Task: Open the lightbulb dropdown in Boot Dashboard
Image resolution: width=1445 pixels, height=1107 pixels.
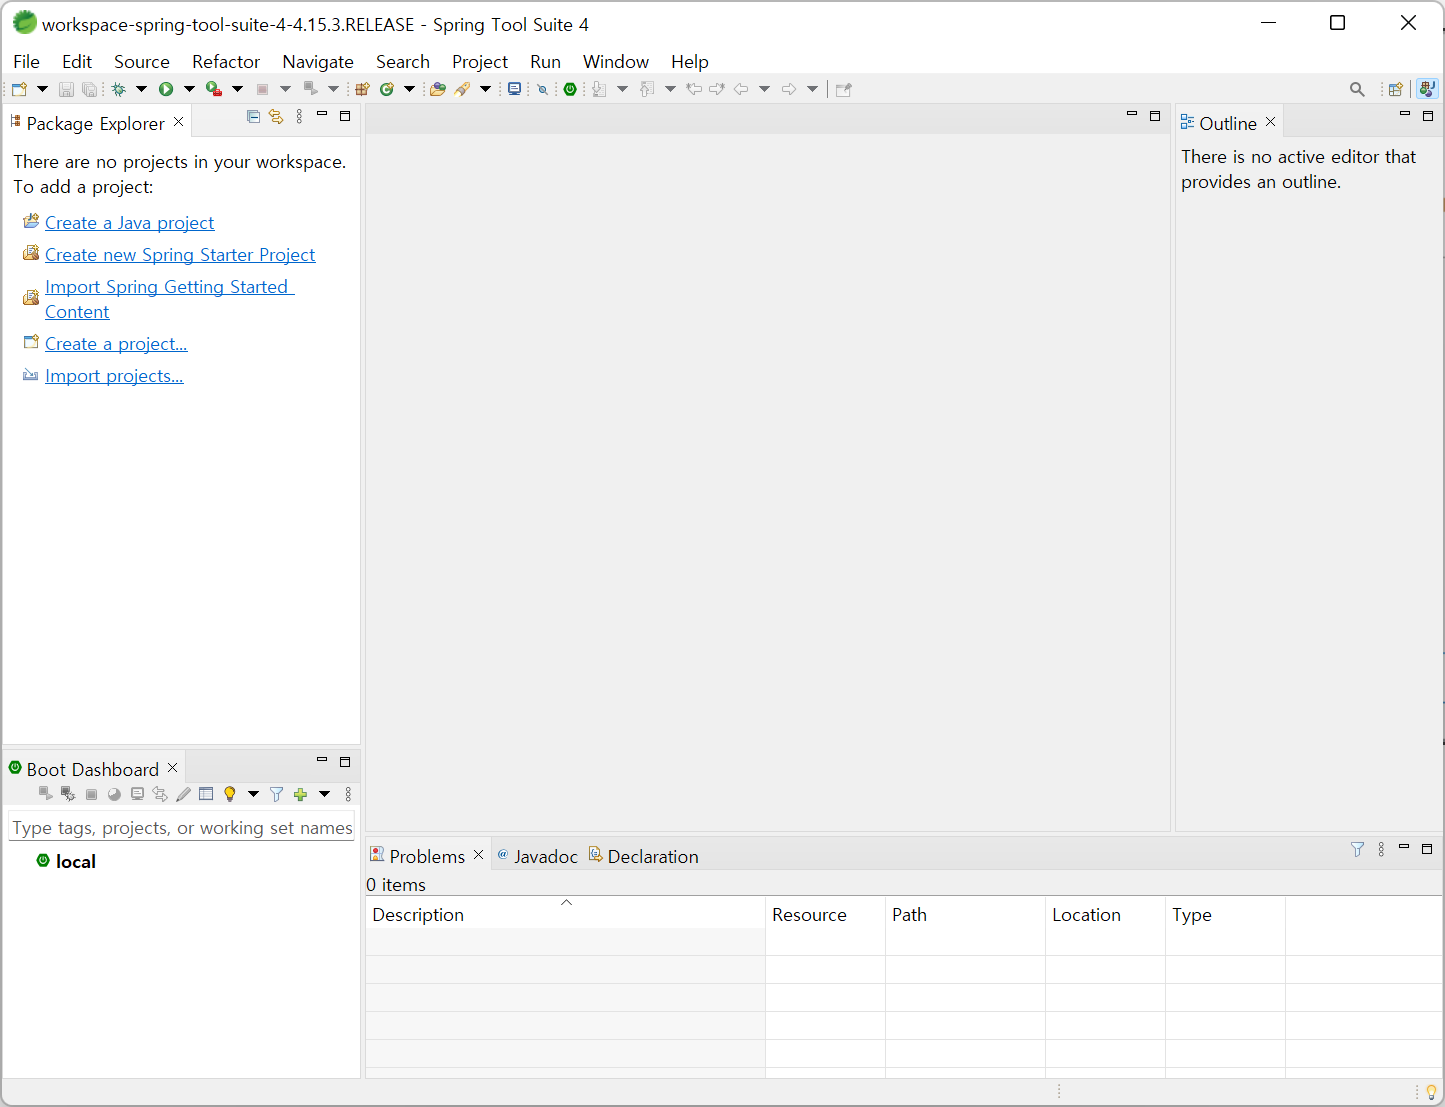Action: coord(253,794)
